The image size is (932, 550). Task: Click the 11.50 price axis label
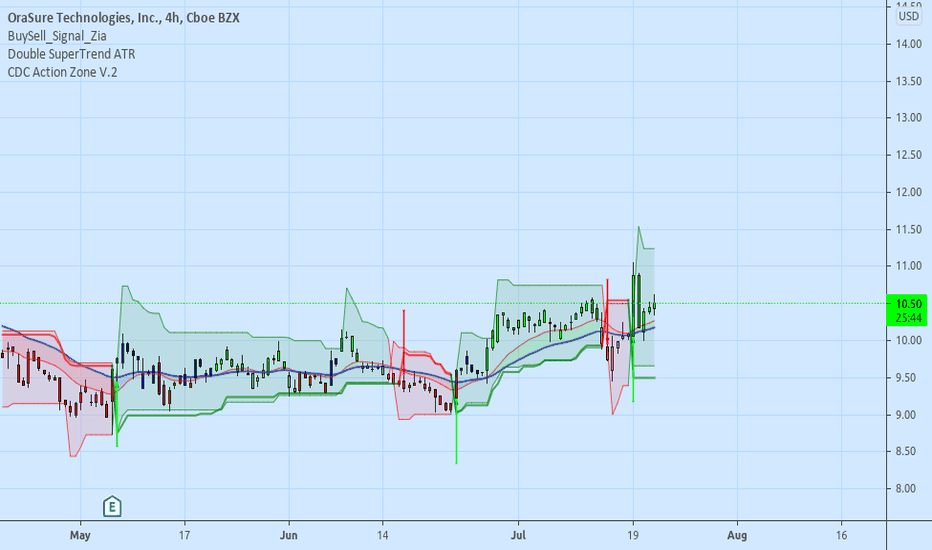point(909,230)
